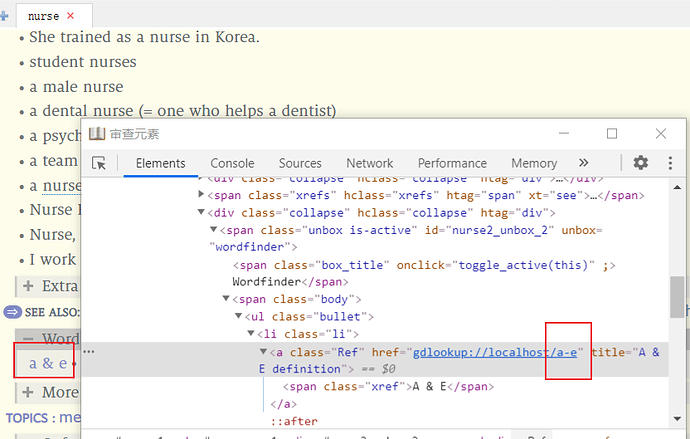
Task: Click the inspect element picker icon
Action: click(99, 163)
